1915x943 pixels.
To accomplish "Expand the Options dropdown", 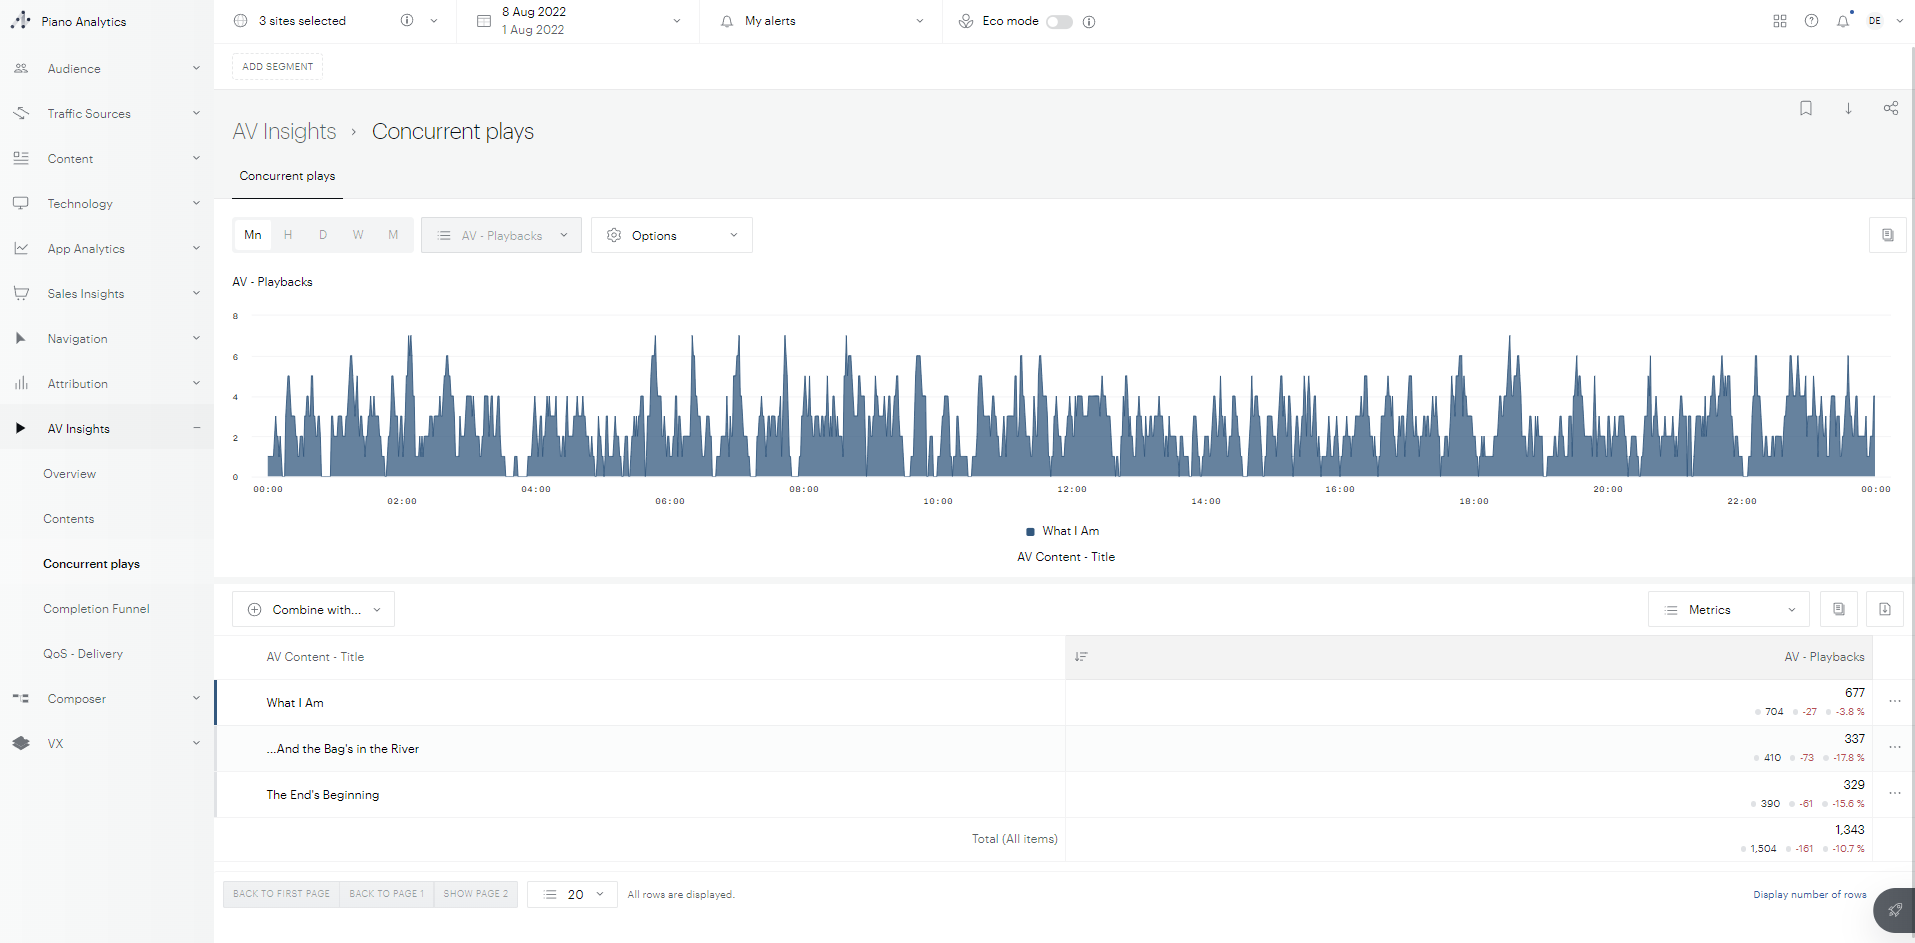I will pyautogui.click(x=671, y=235).
